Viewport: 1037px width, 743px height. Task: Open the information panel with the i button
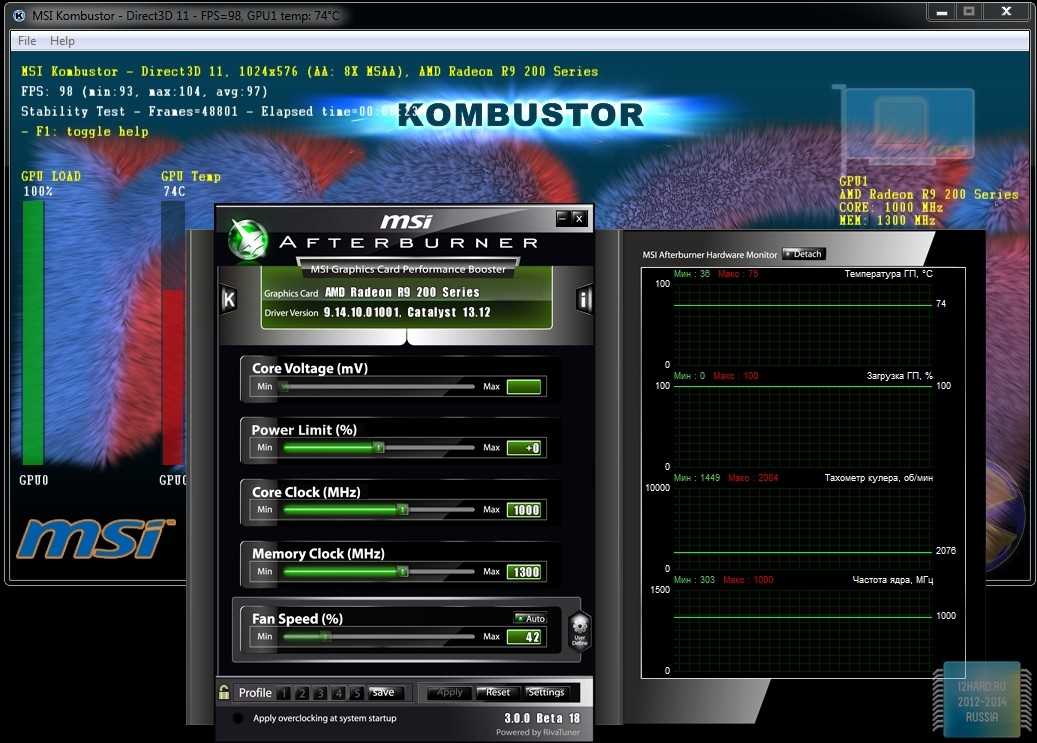coord(585,299)
